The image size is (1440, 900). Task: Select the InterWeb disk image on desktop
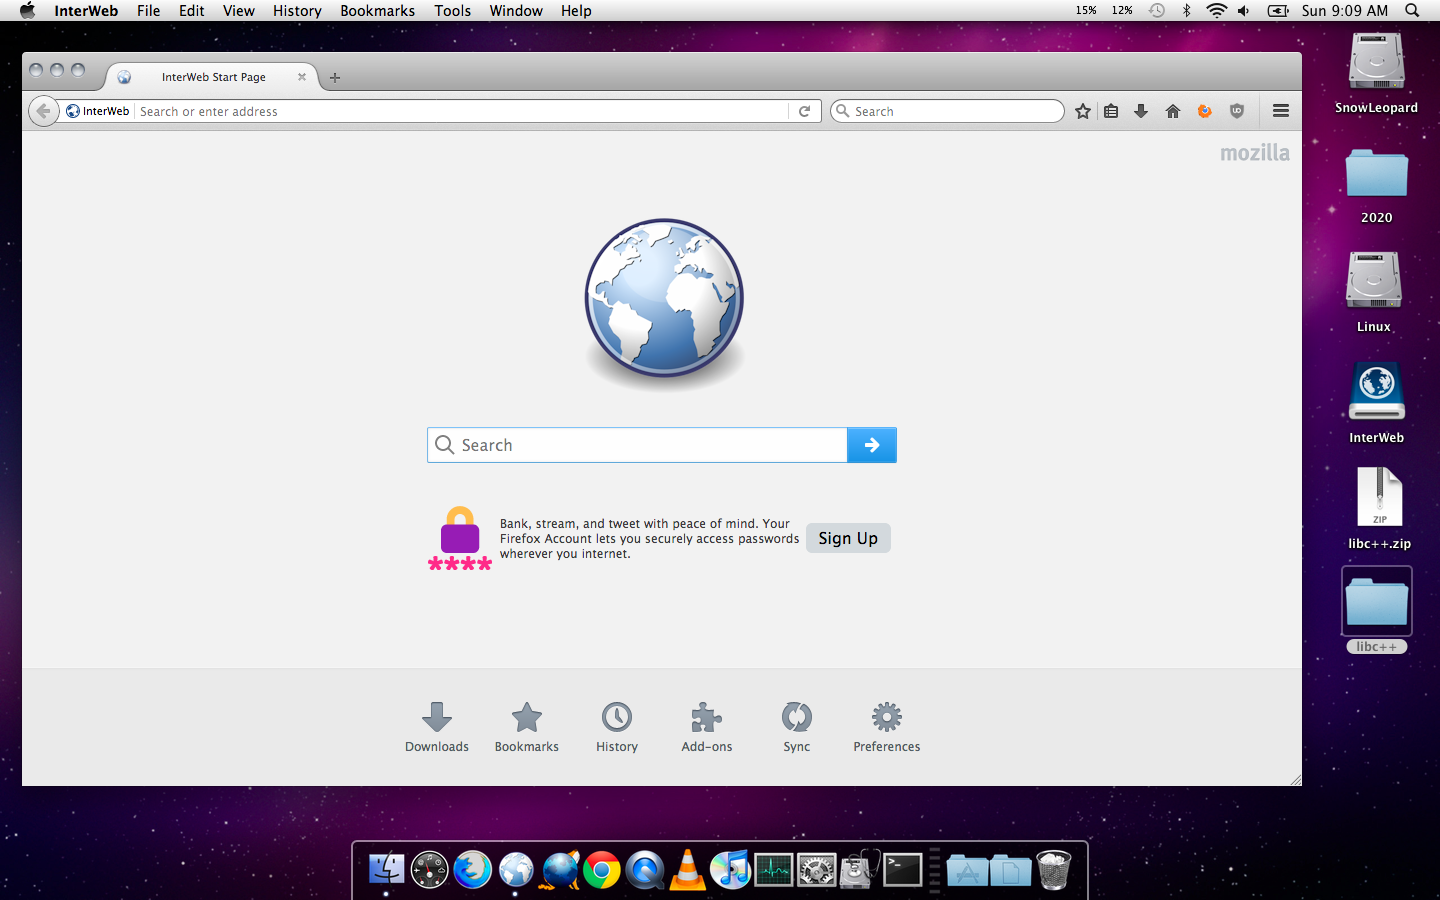tap(1376, 402)
